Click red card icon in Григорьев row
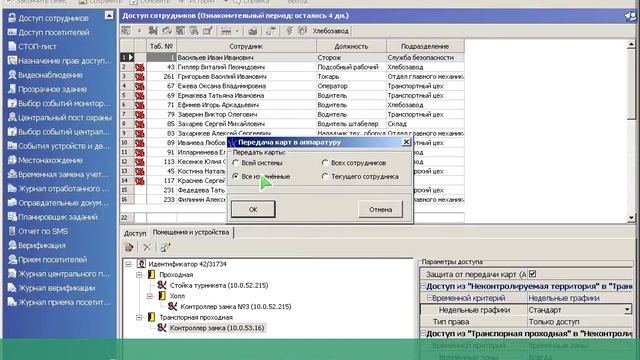The height and width of the screenshot is (360, 640). coord(140,76)
